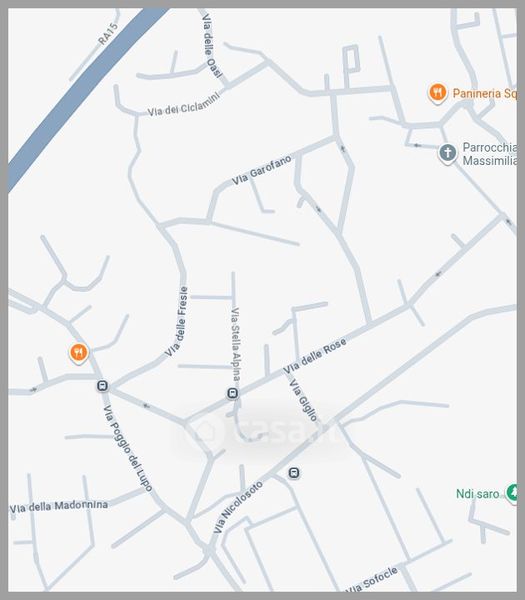Select the Via delle Fresie street label
The width and height of the screenshot is (525, 600).
click(177, 321)
